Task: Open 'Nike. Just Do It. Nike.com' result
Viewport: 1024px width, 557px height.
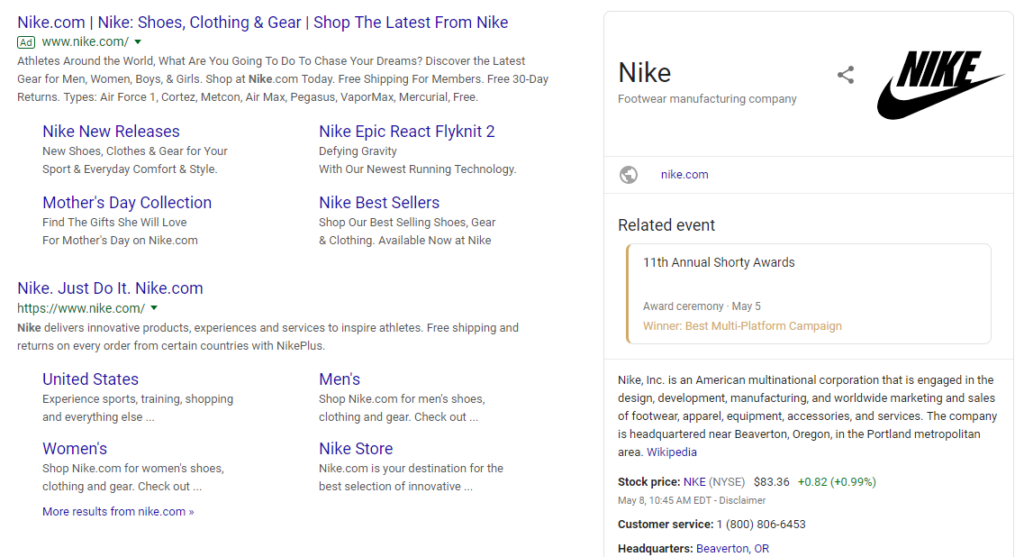Action: point(110,288)
